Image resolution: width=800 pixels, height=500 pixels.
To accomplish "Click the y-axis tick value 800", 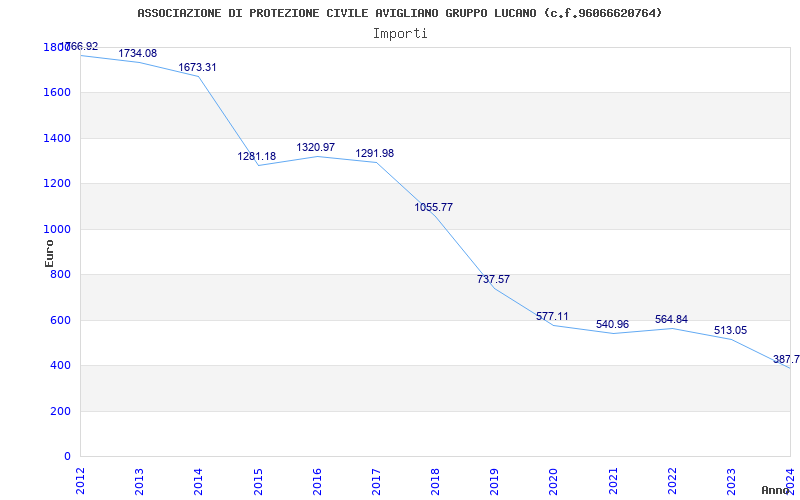I will [x=61, y=275].
